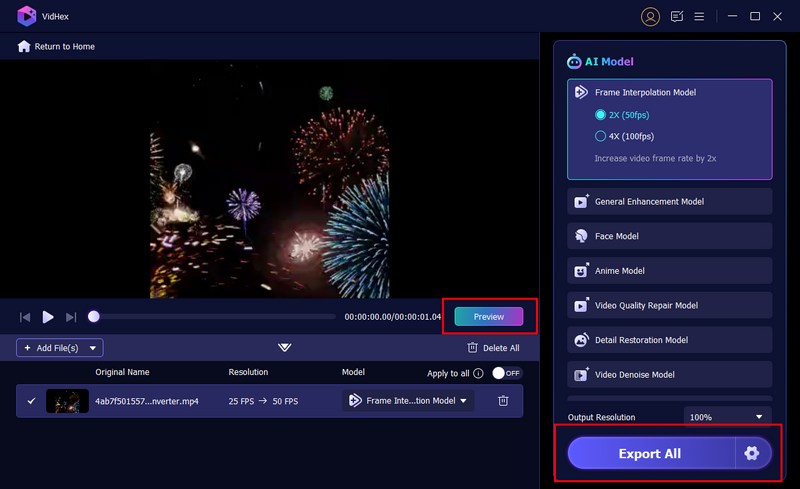800x489 pixels.
Task: Click the Return to Home link
Action: point(56,46)
